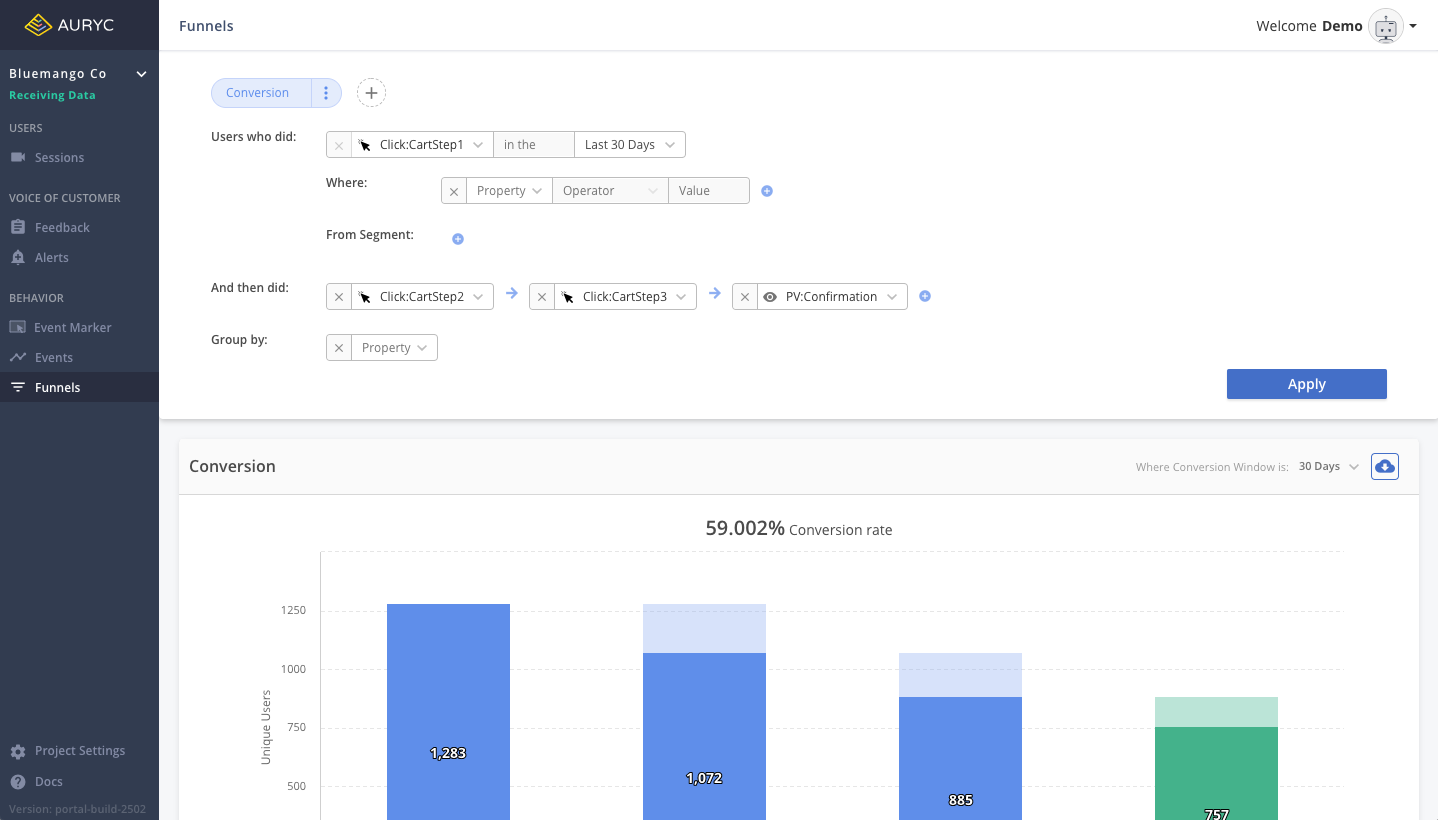This screenshot has height=820, width=1438.
Task: Add a new funnel with plus icon
Action: (371, 93)
